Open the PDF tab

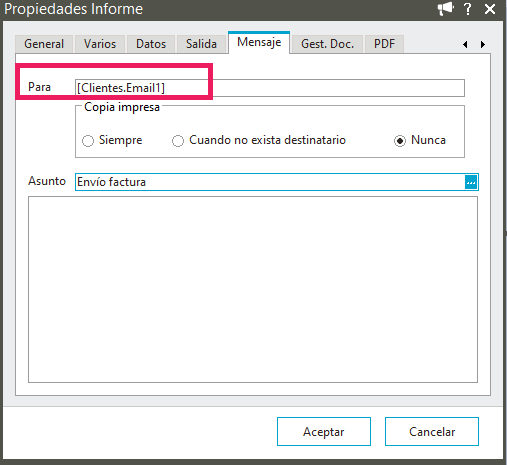384,44
